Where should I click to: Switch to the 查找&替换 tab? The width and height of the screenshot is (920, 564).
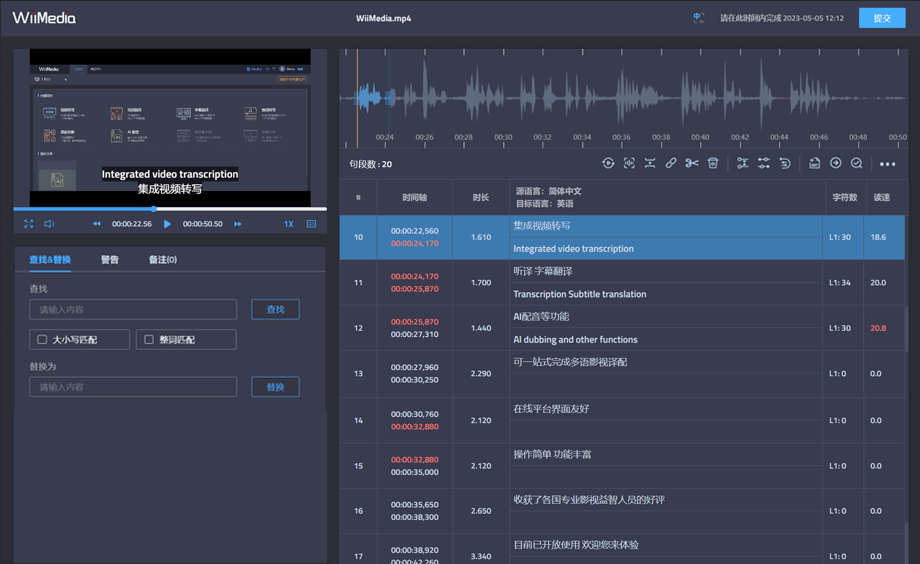click(x=50, y=259)
